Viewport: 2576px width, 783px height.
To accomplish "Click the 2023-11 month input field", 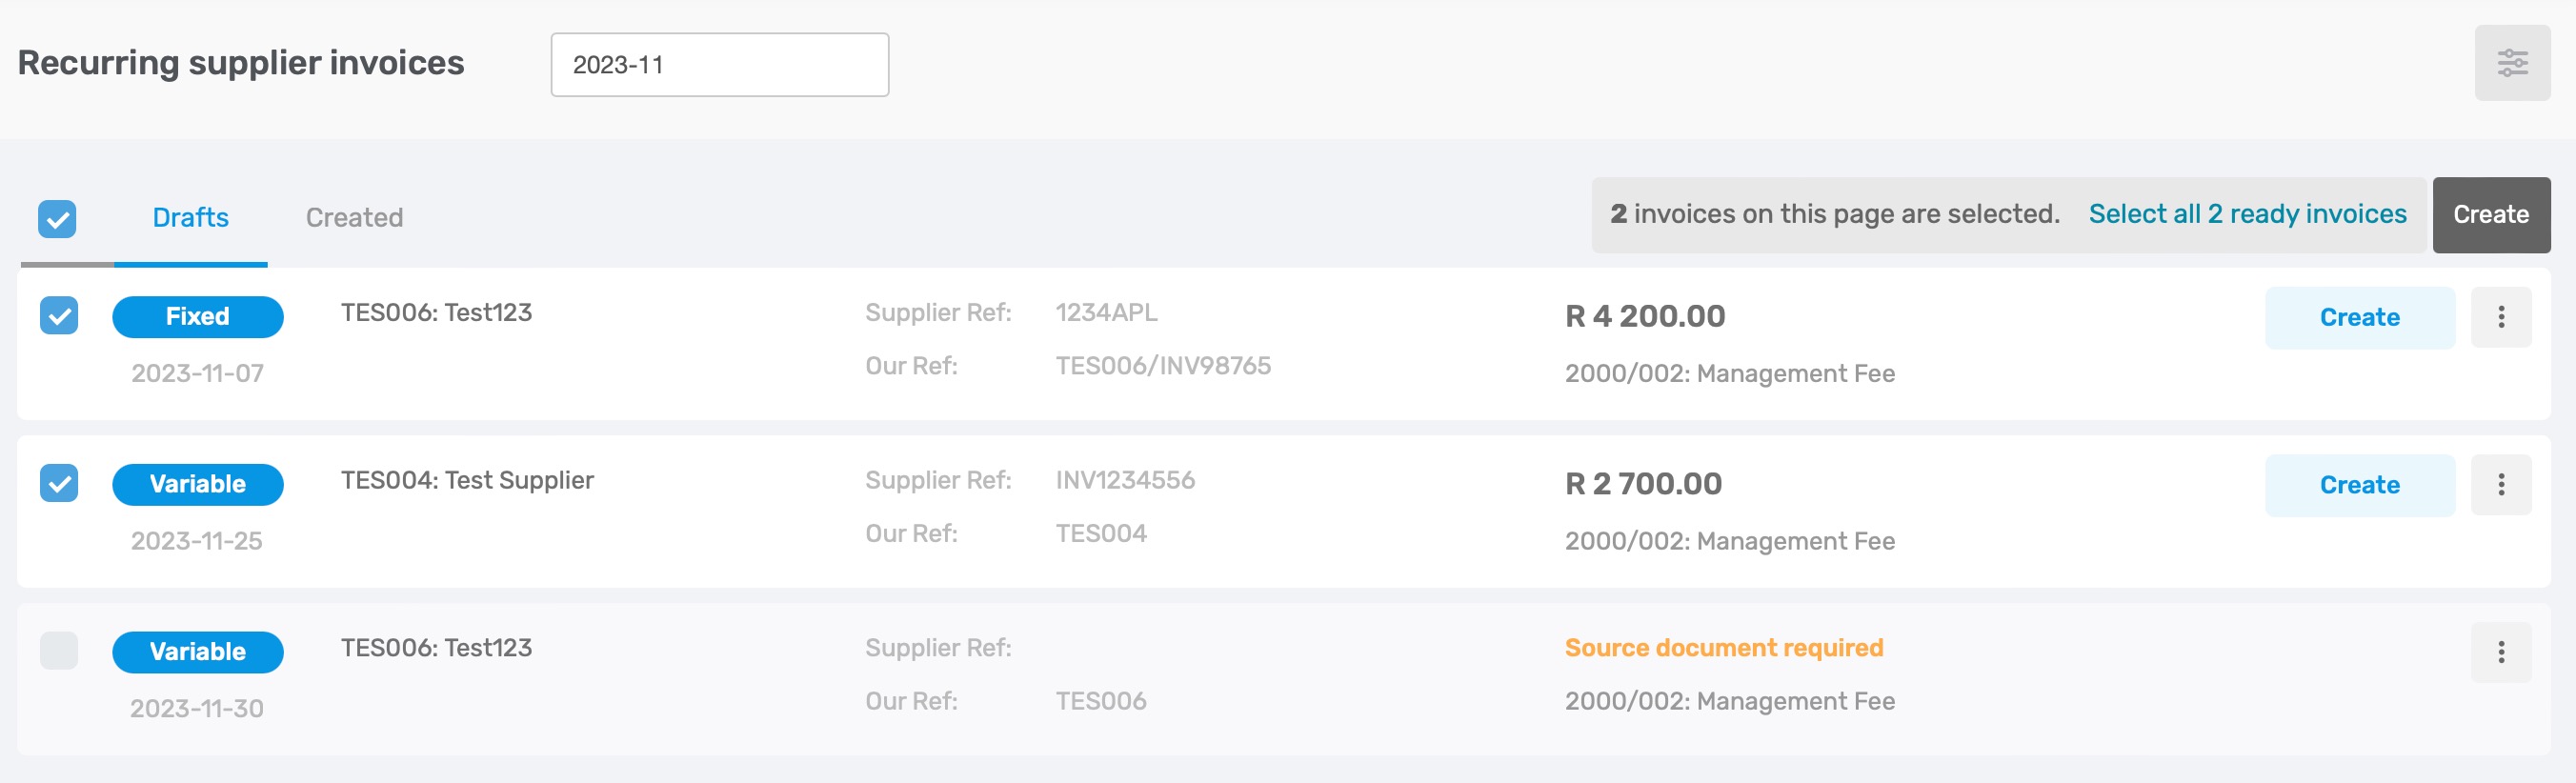I will (719, 64).
